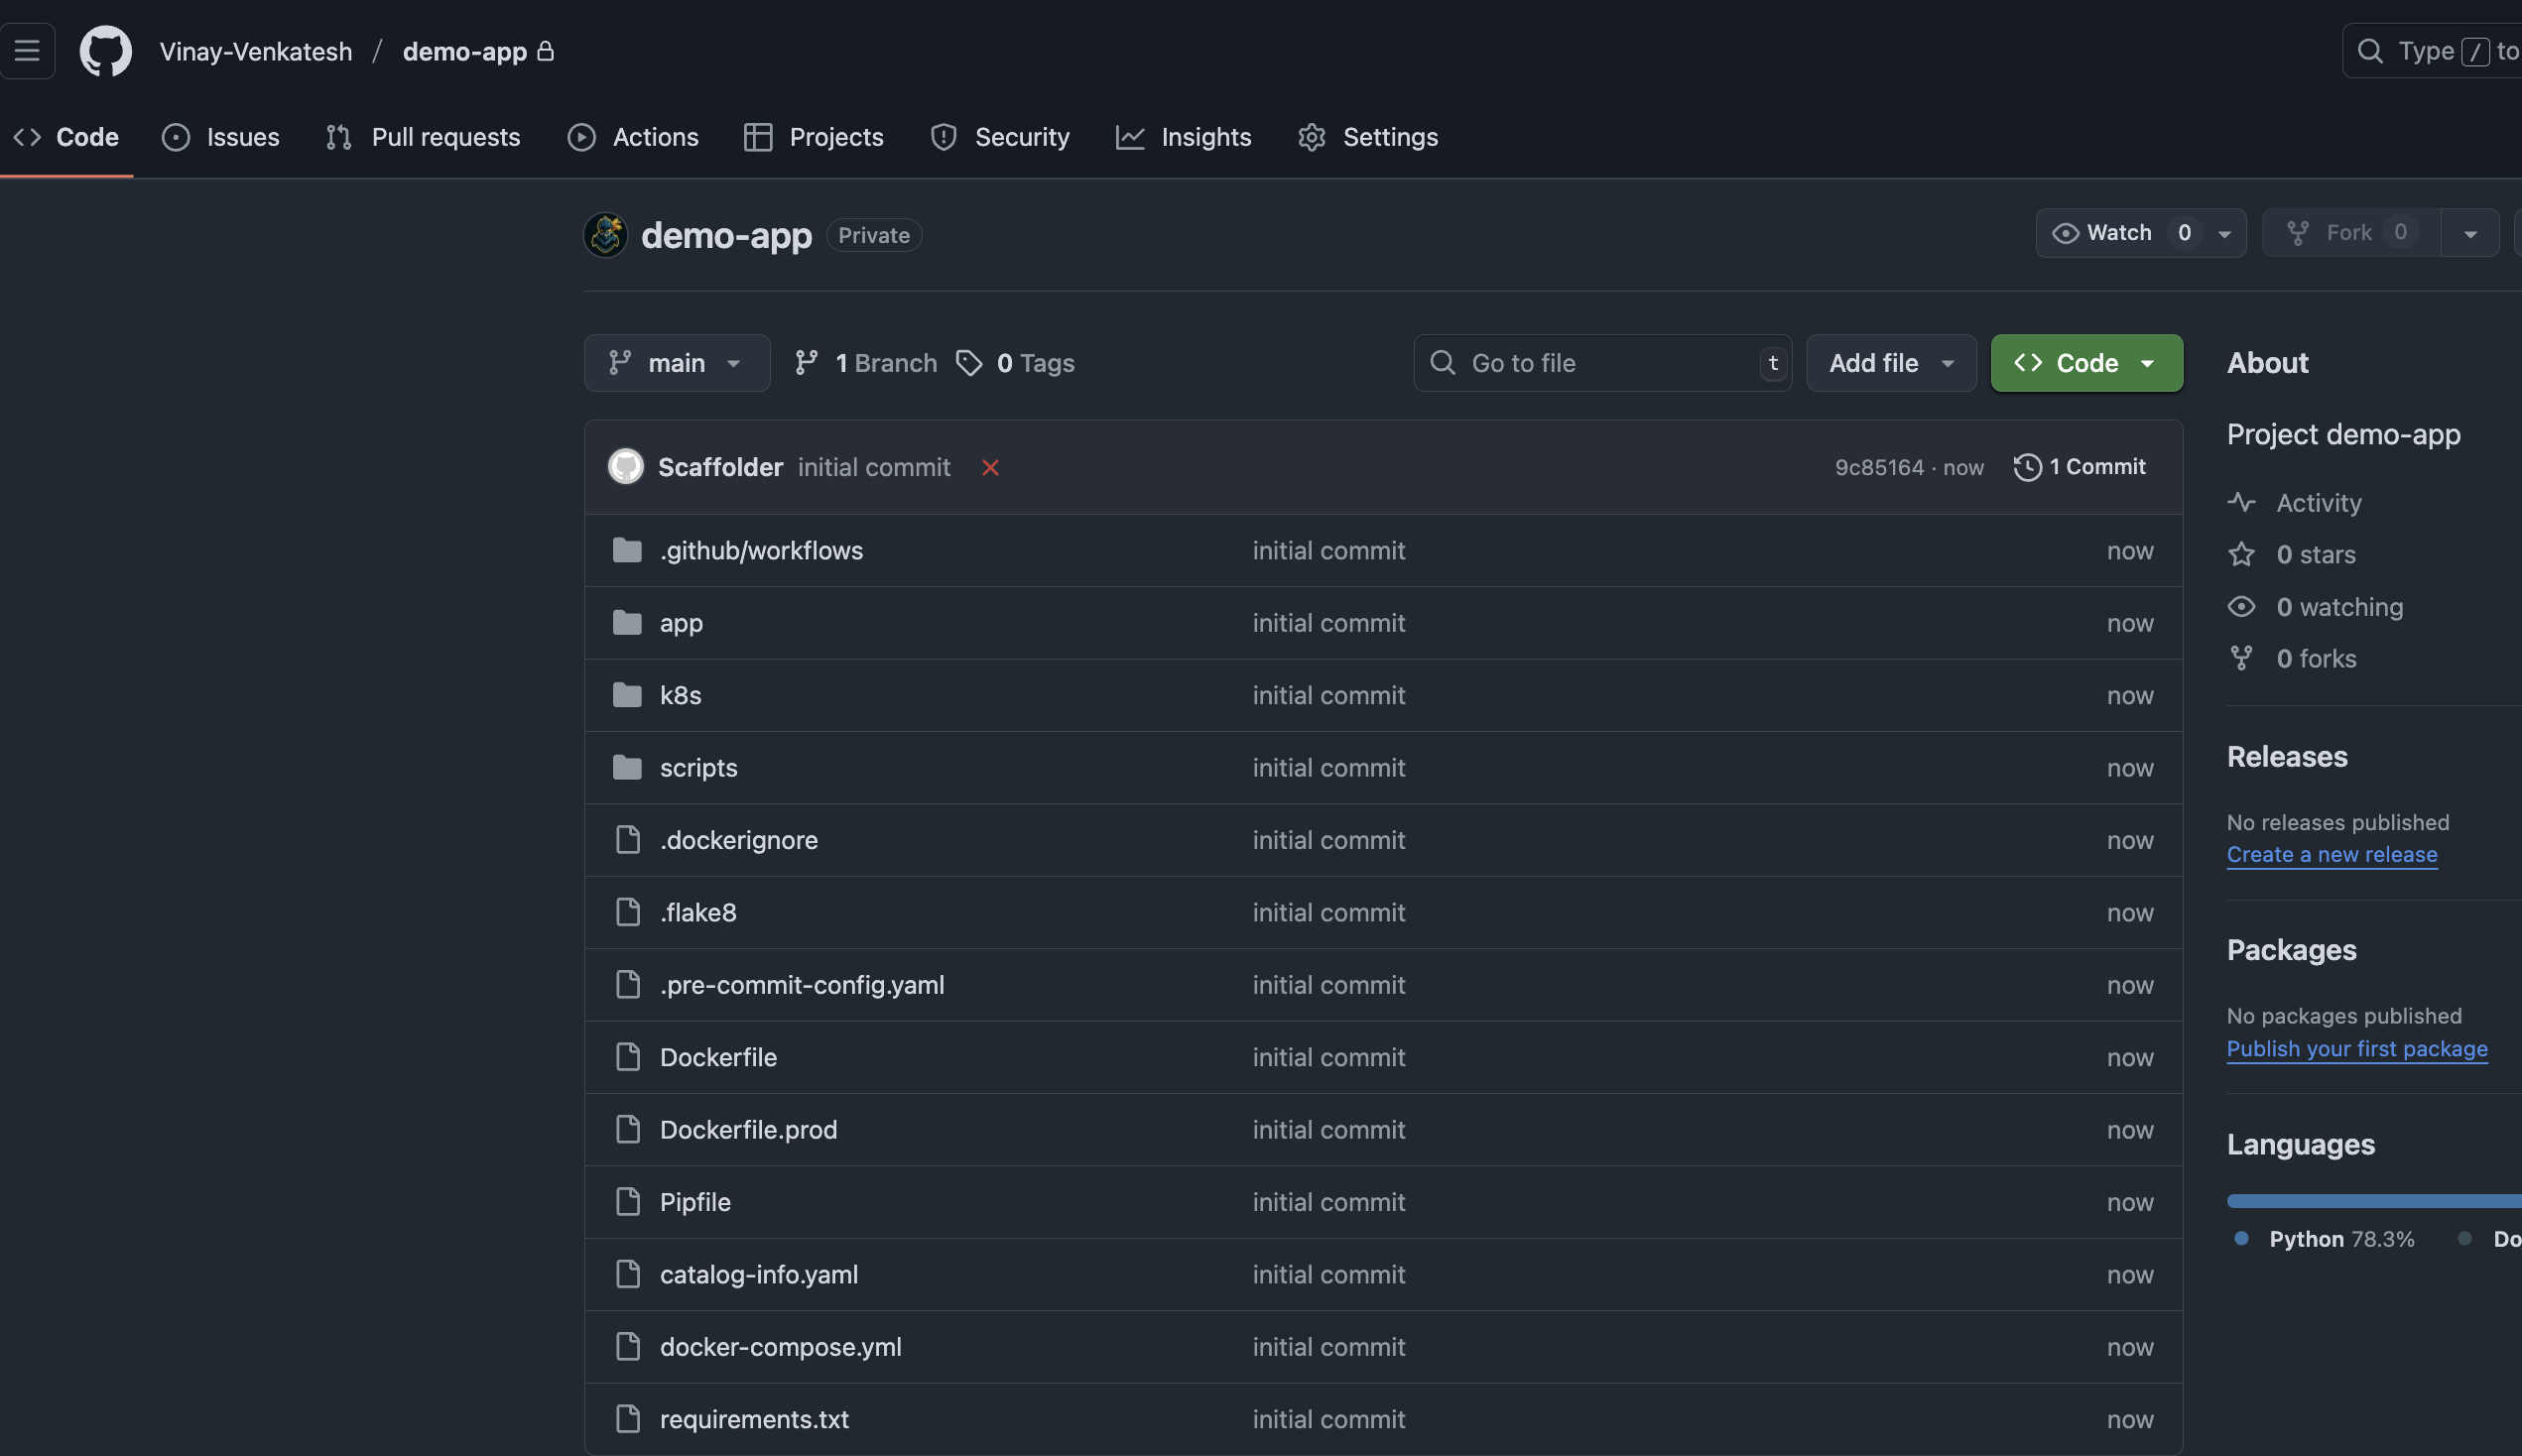Click the Scaffolder avatar icon
Image resolution: width=2522 pixels, height=1456 pixels.
pos(626,467)
